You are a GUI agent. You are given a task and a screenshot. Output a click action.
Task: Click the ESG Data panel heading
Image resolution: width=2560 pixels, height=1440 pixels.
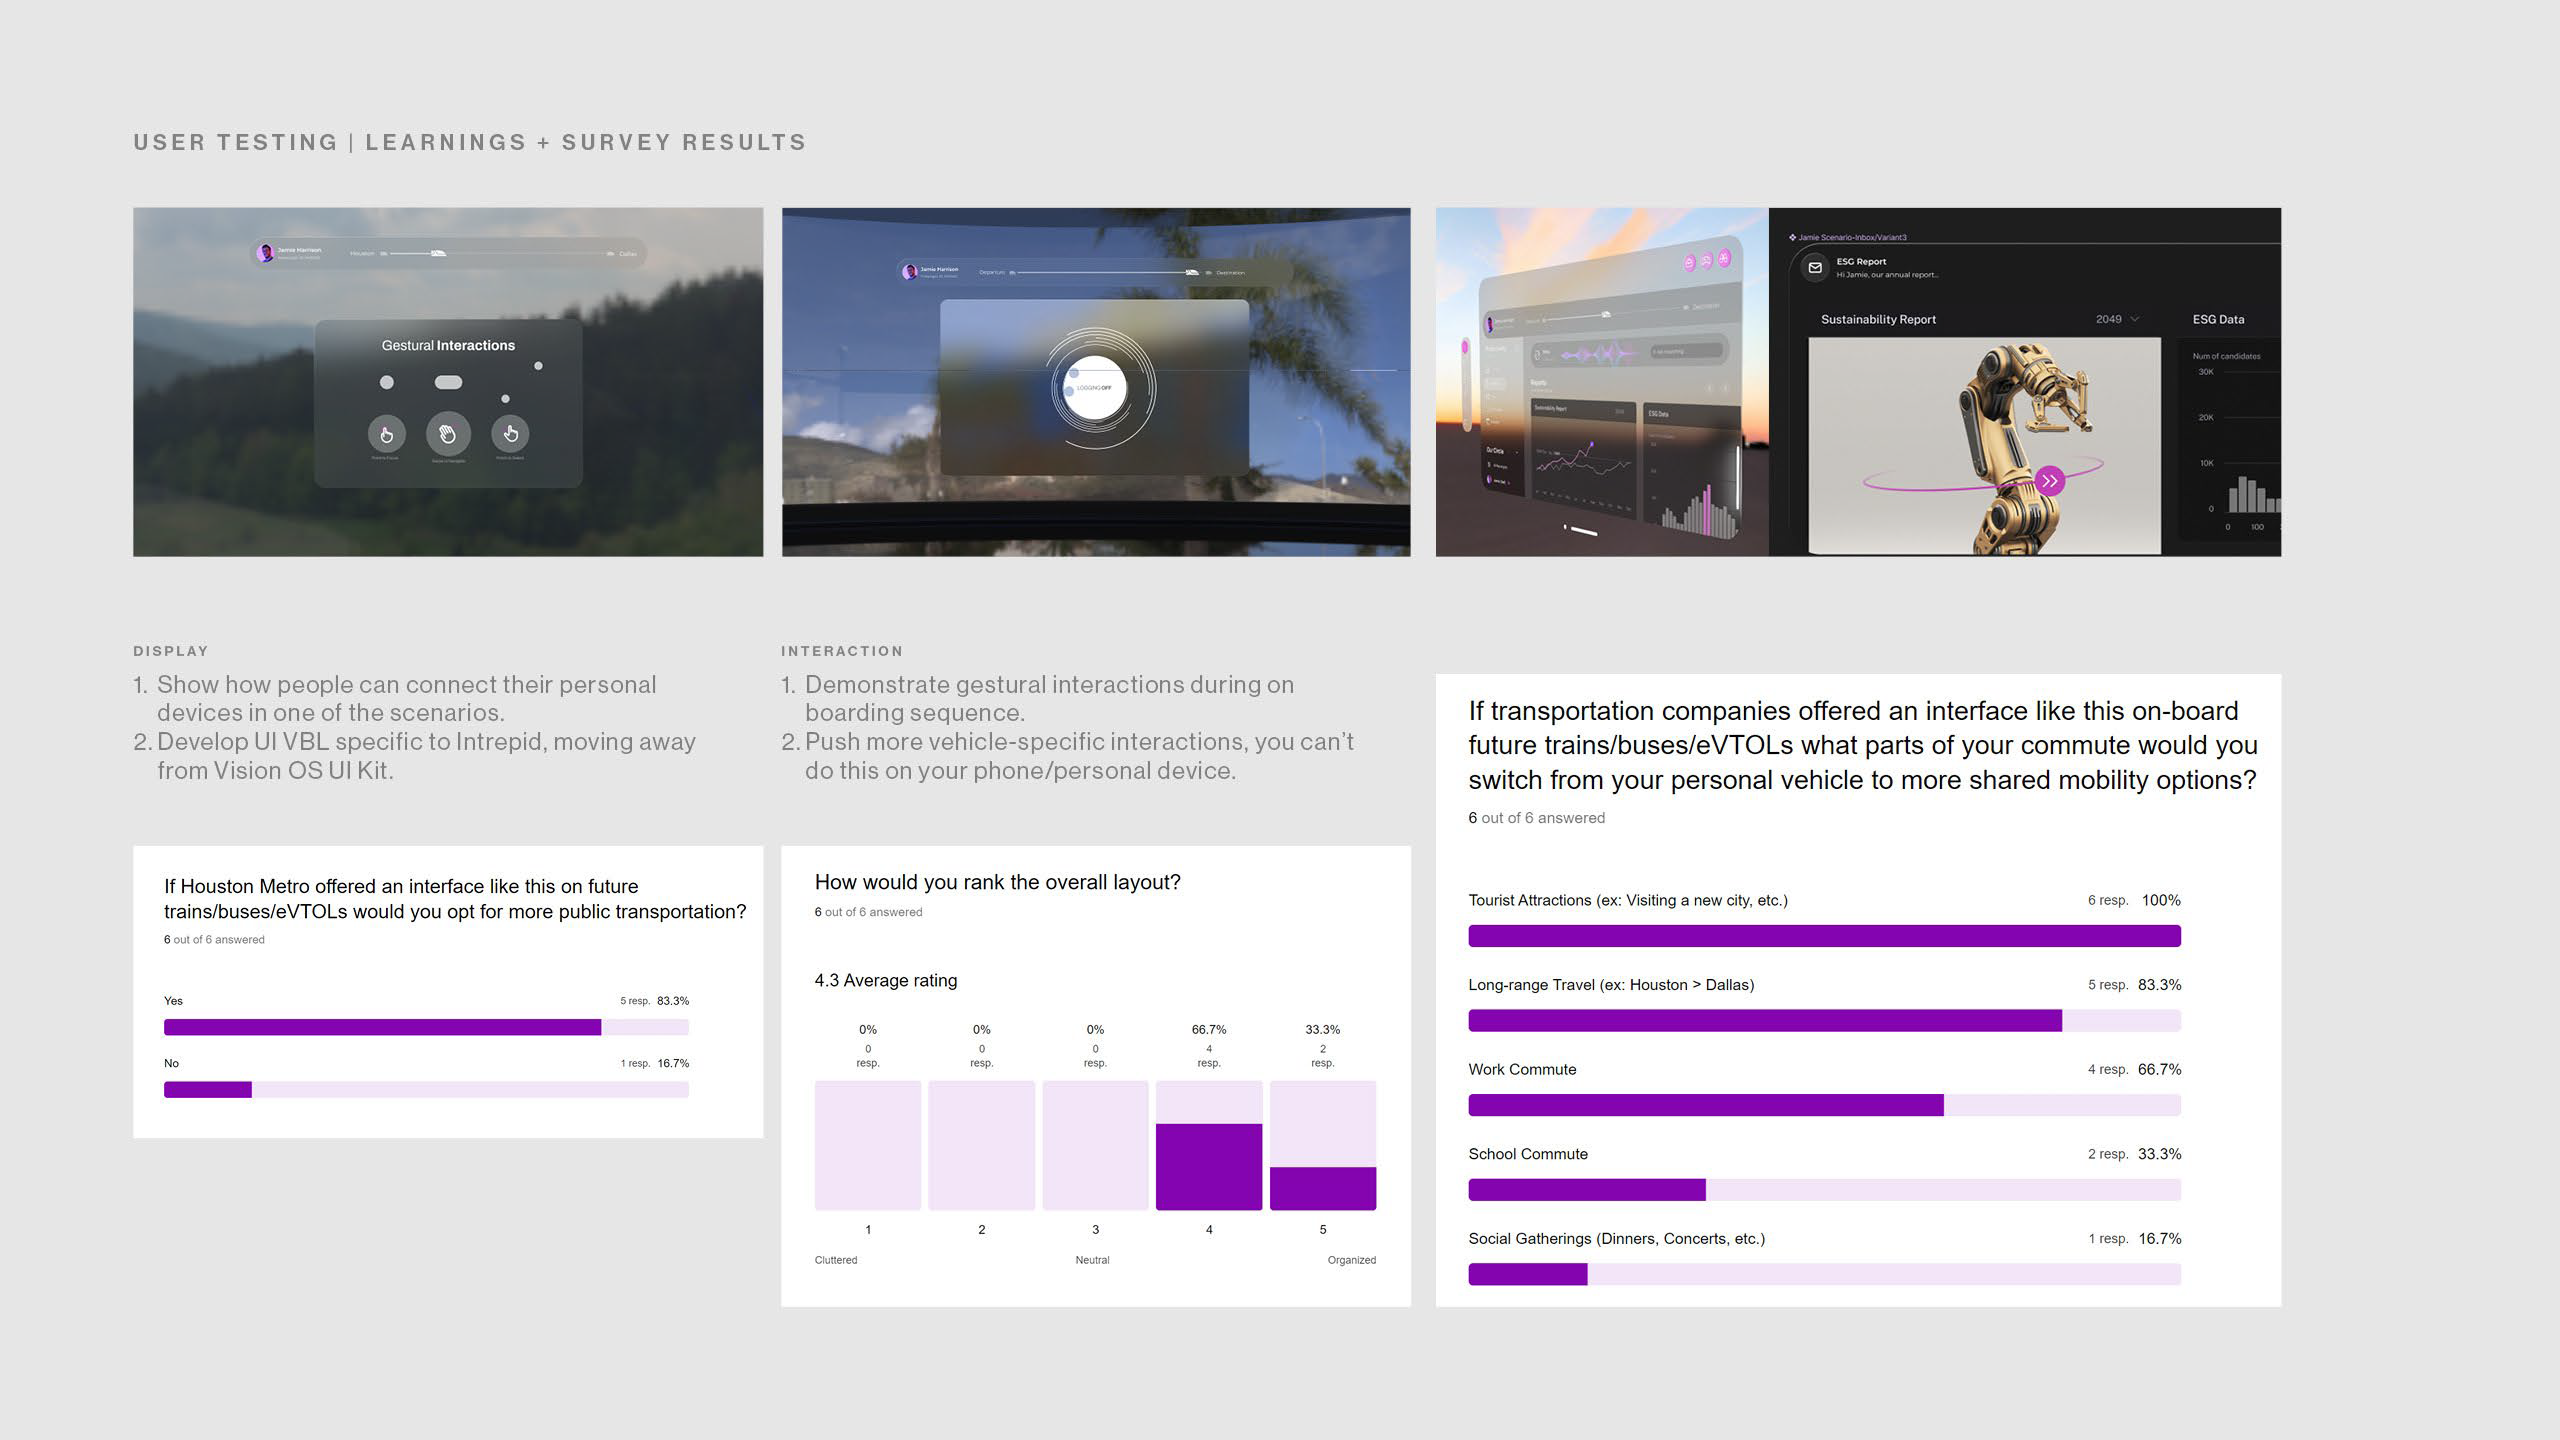[x=2218, y=319]
